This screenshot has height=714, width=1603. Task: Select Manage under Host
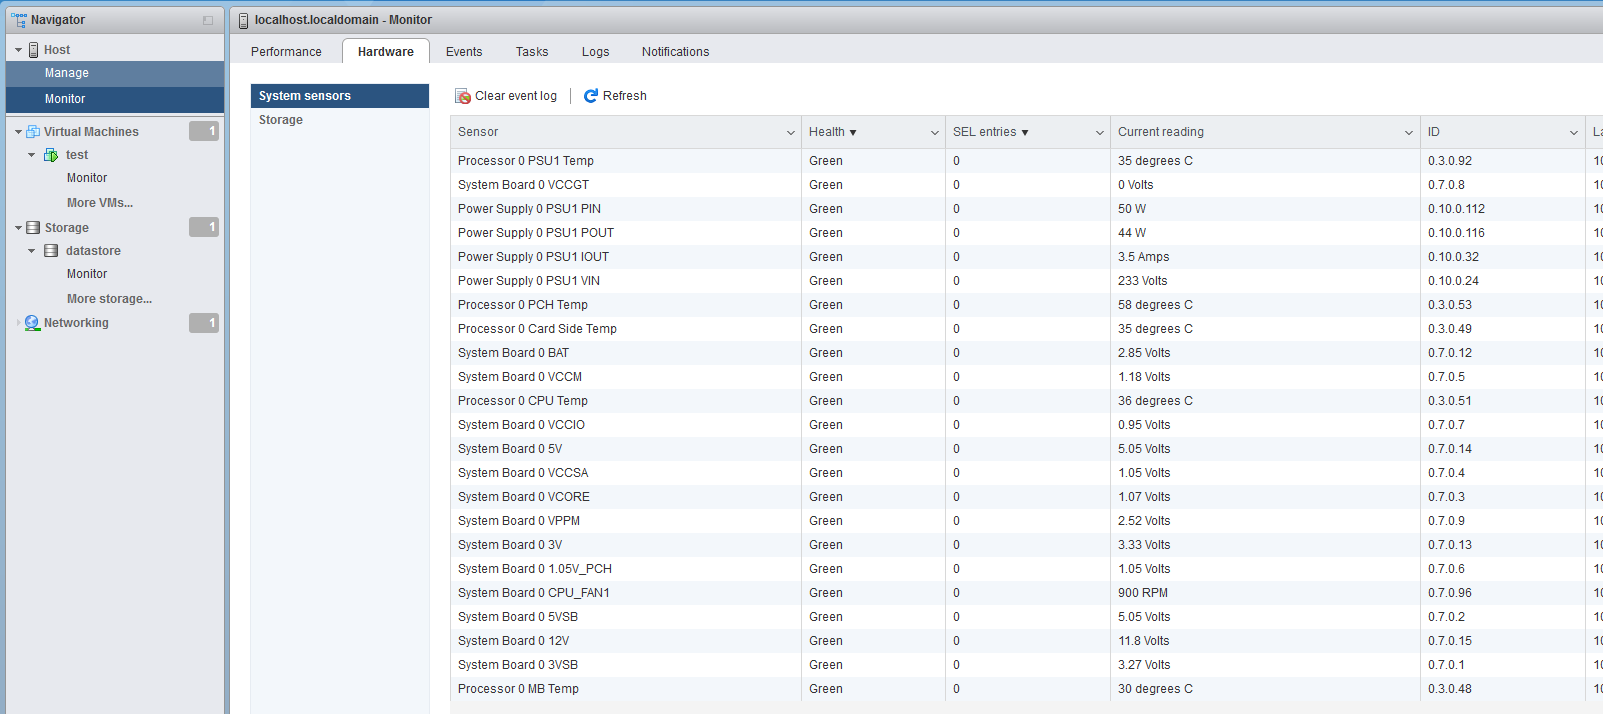coord(115,73)
